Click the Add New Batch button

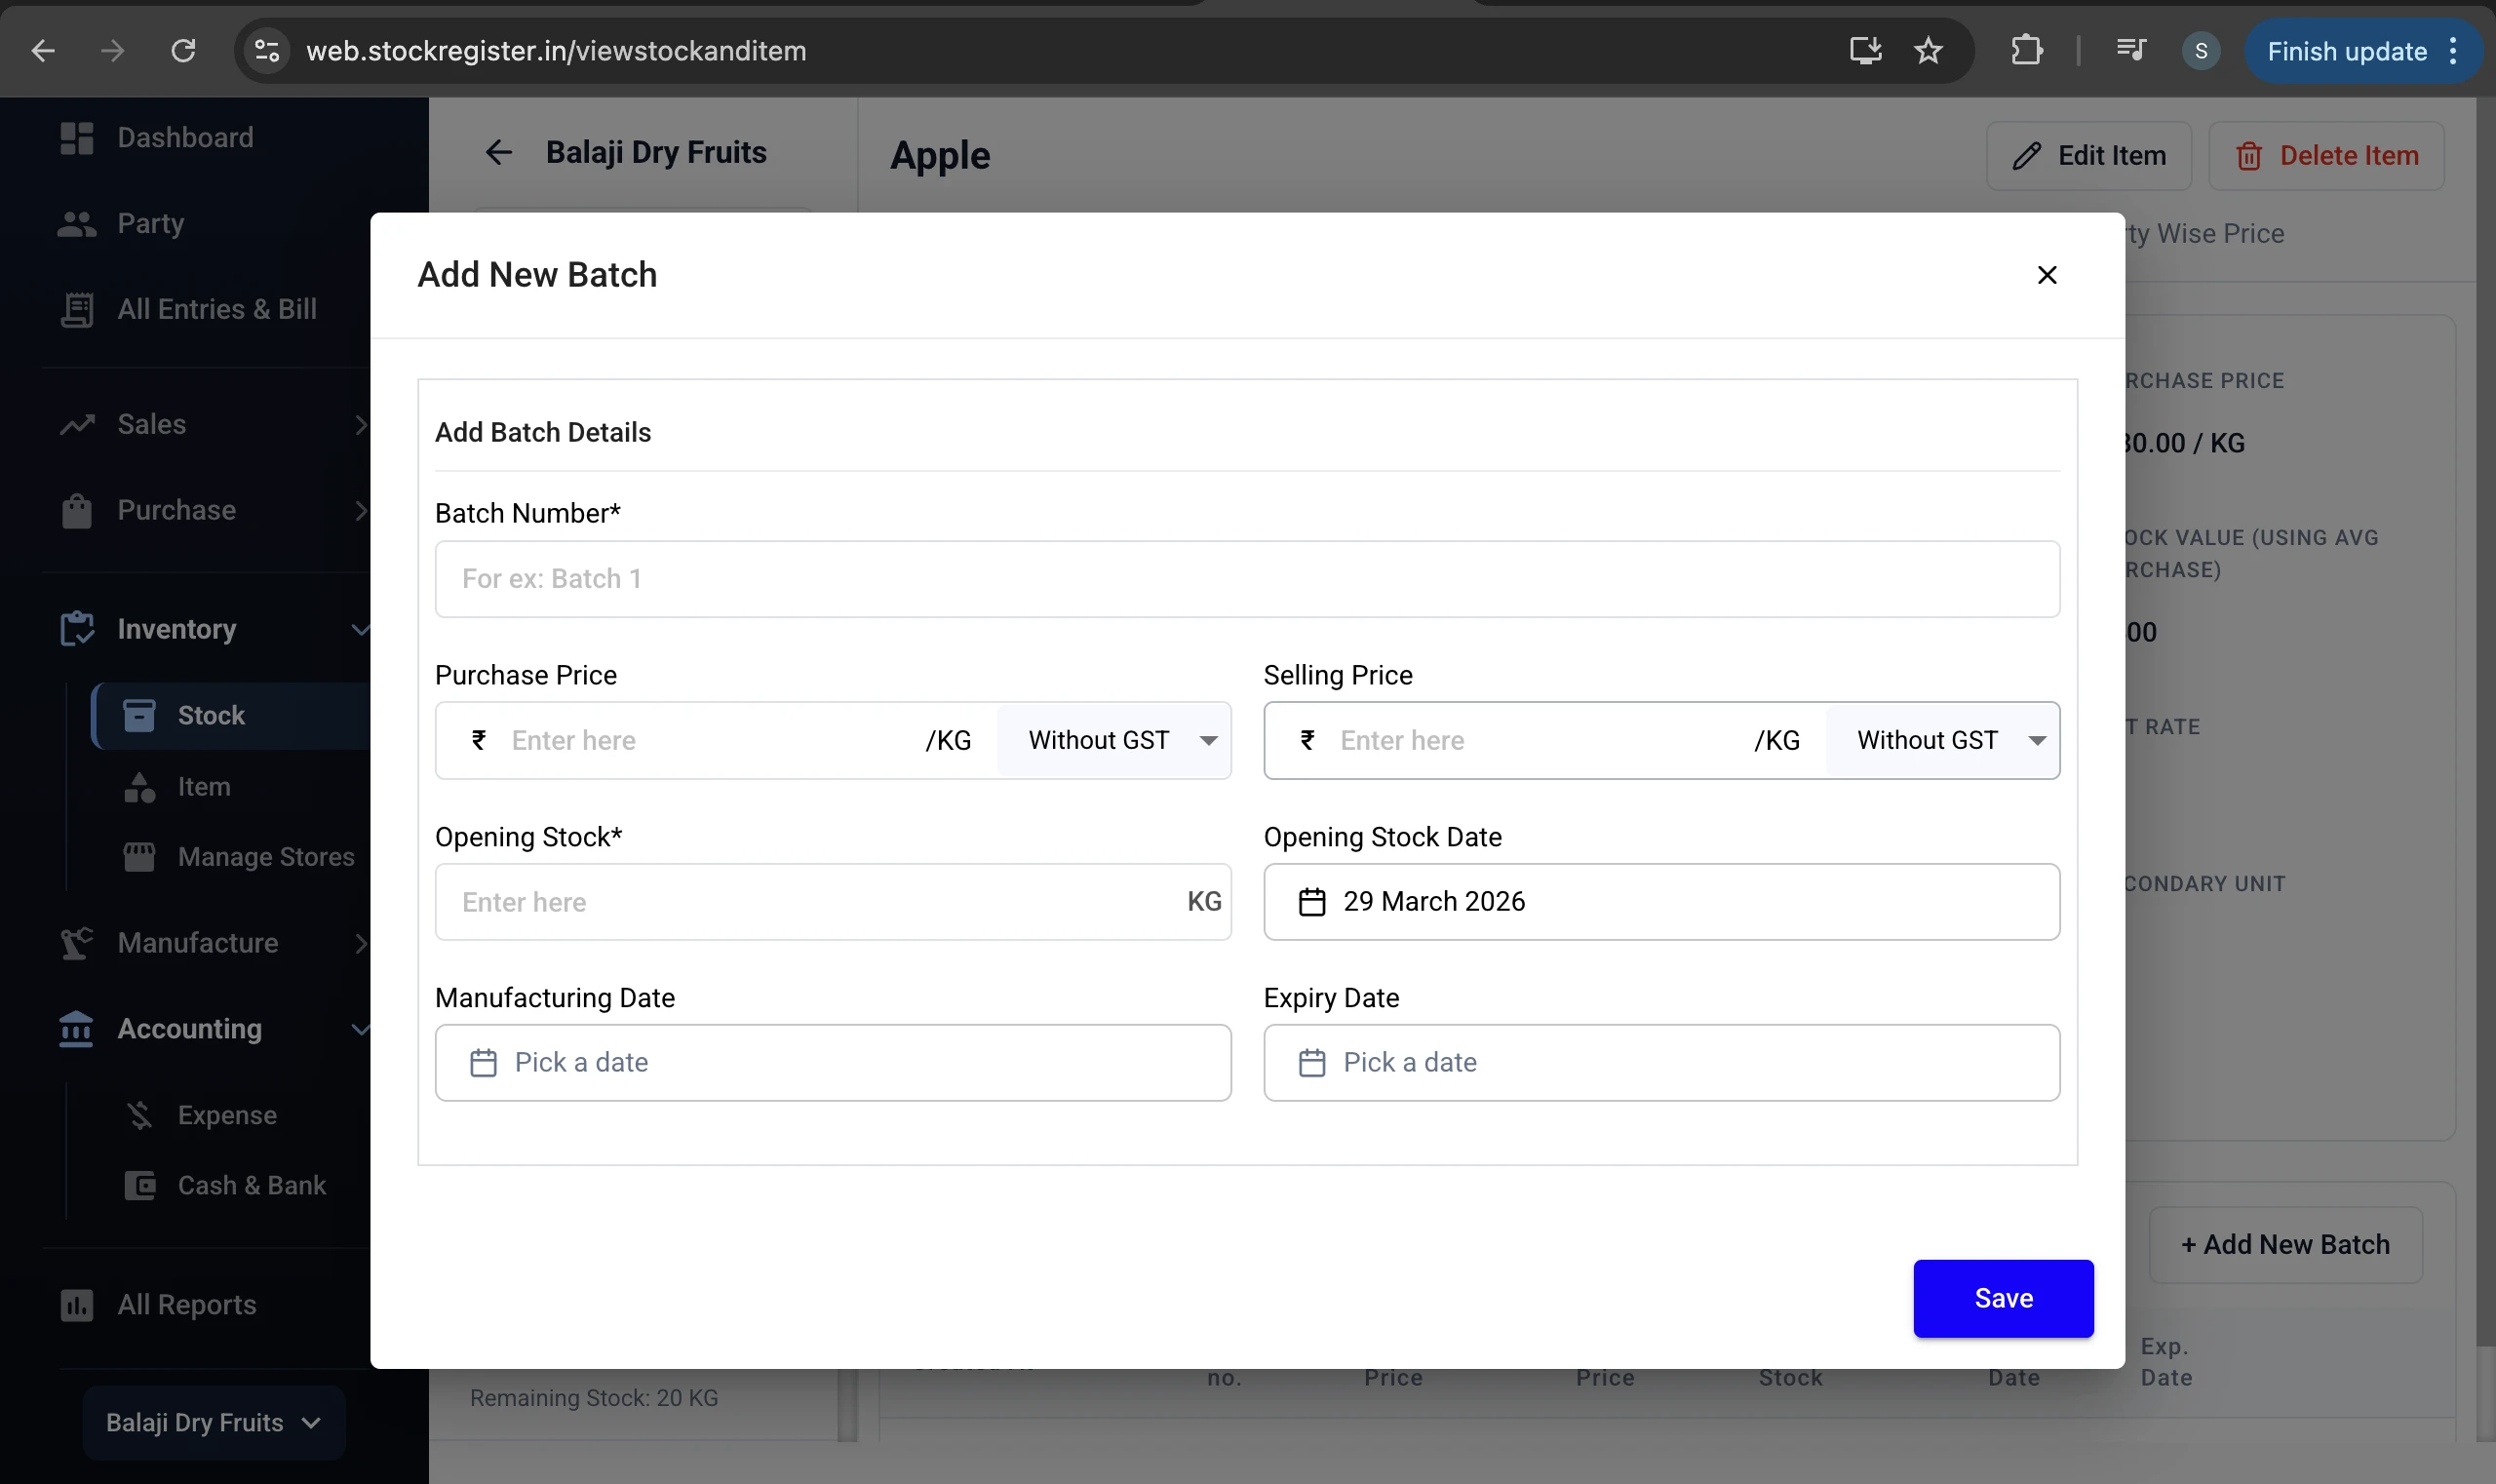pyautogui.click(x=2285, y=1244)
